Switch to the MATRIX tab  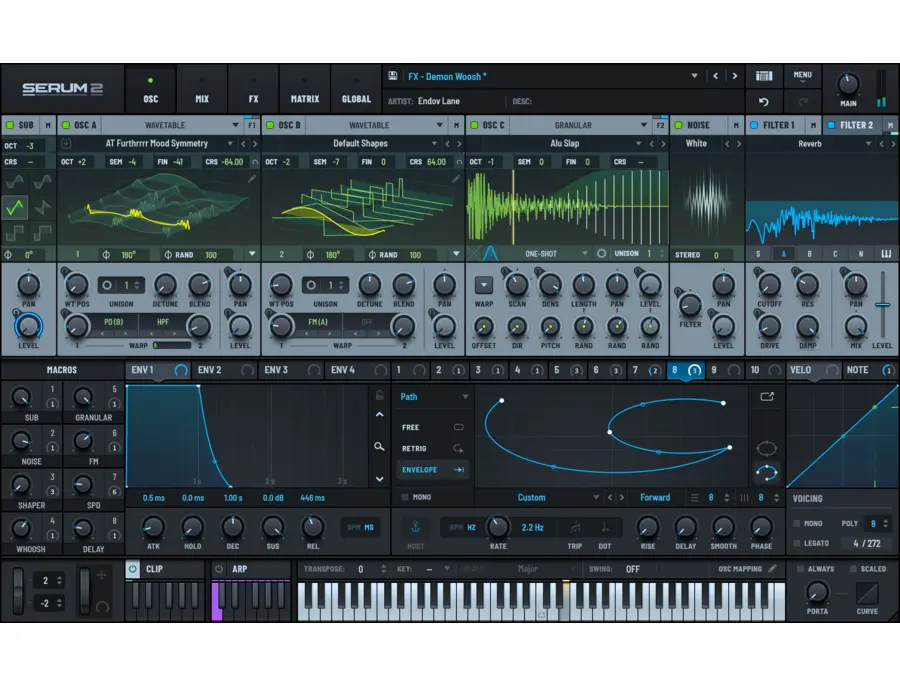(x=305, y=89)
